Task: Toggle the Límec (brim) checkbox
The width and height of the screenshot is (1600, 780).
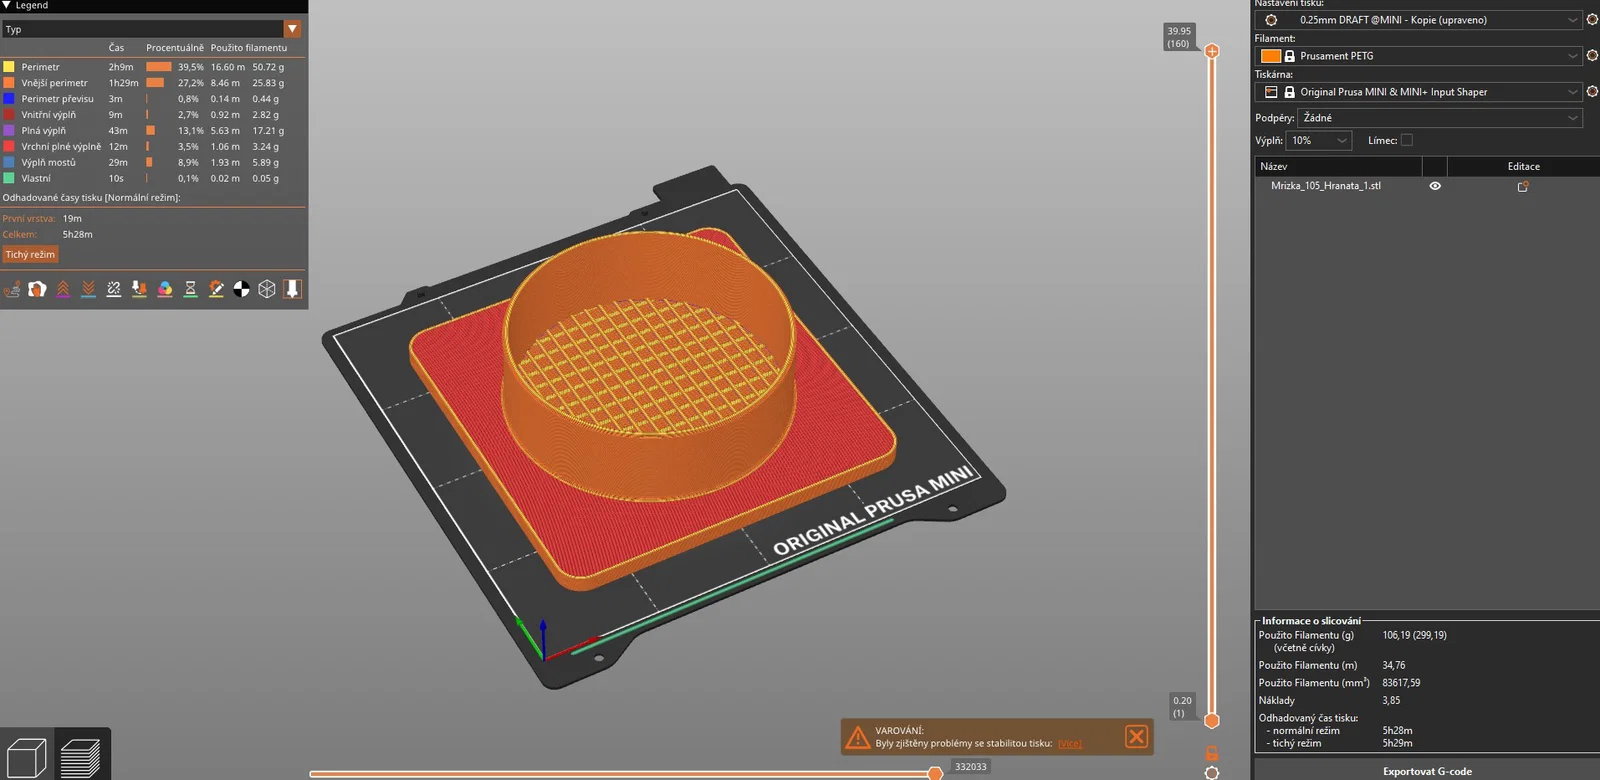Action: click(1407, 141)
